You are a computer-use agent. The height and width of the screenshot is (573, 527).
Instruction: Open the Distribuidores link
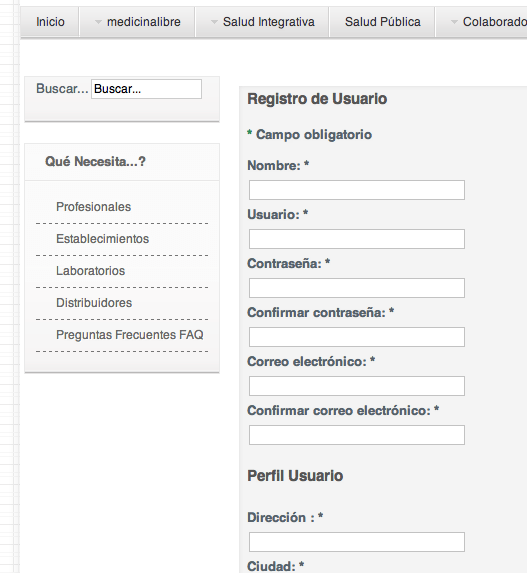coord(94,303)
